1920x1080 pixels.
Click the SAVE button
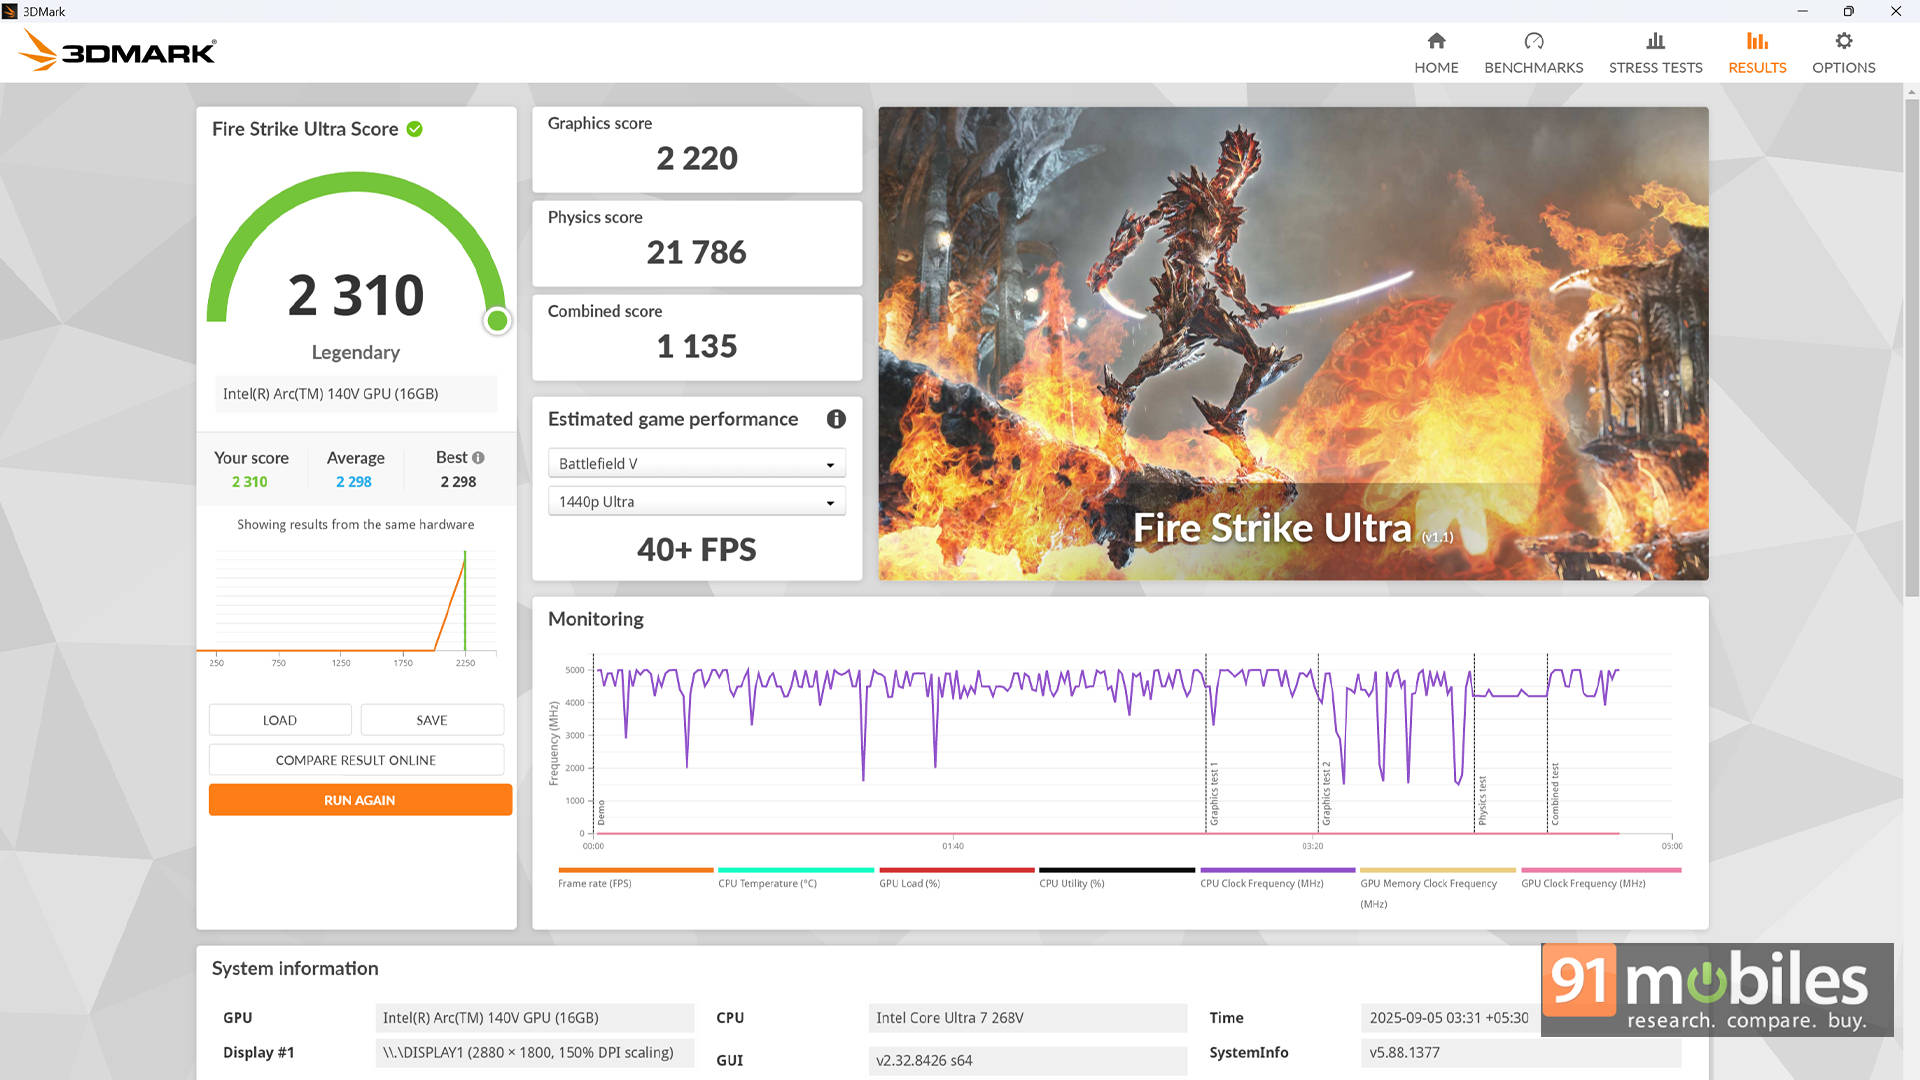[432, 720]
